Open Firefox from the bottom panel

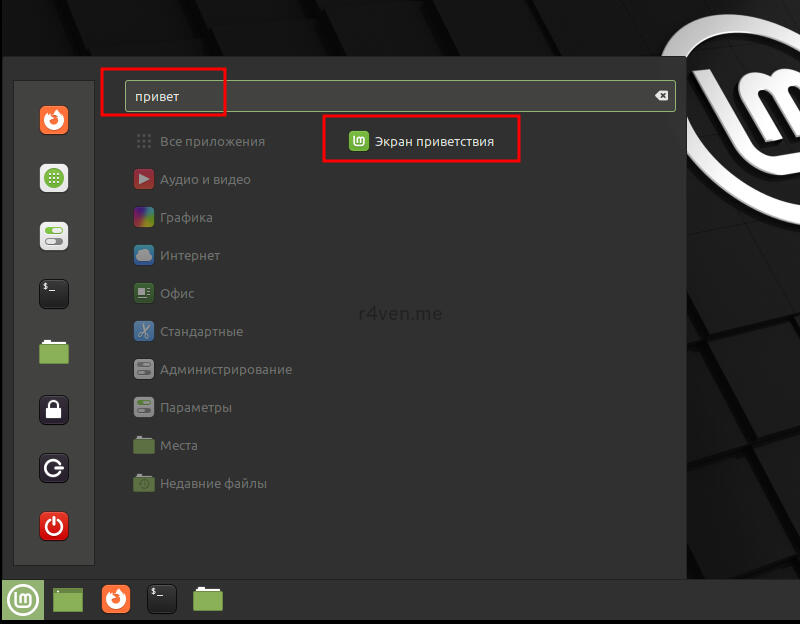[116, 599]
